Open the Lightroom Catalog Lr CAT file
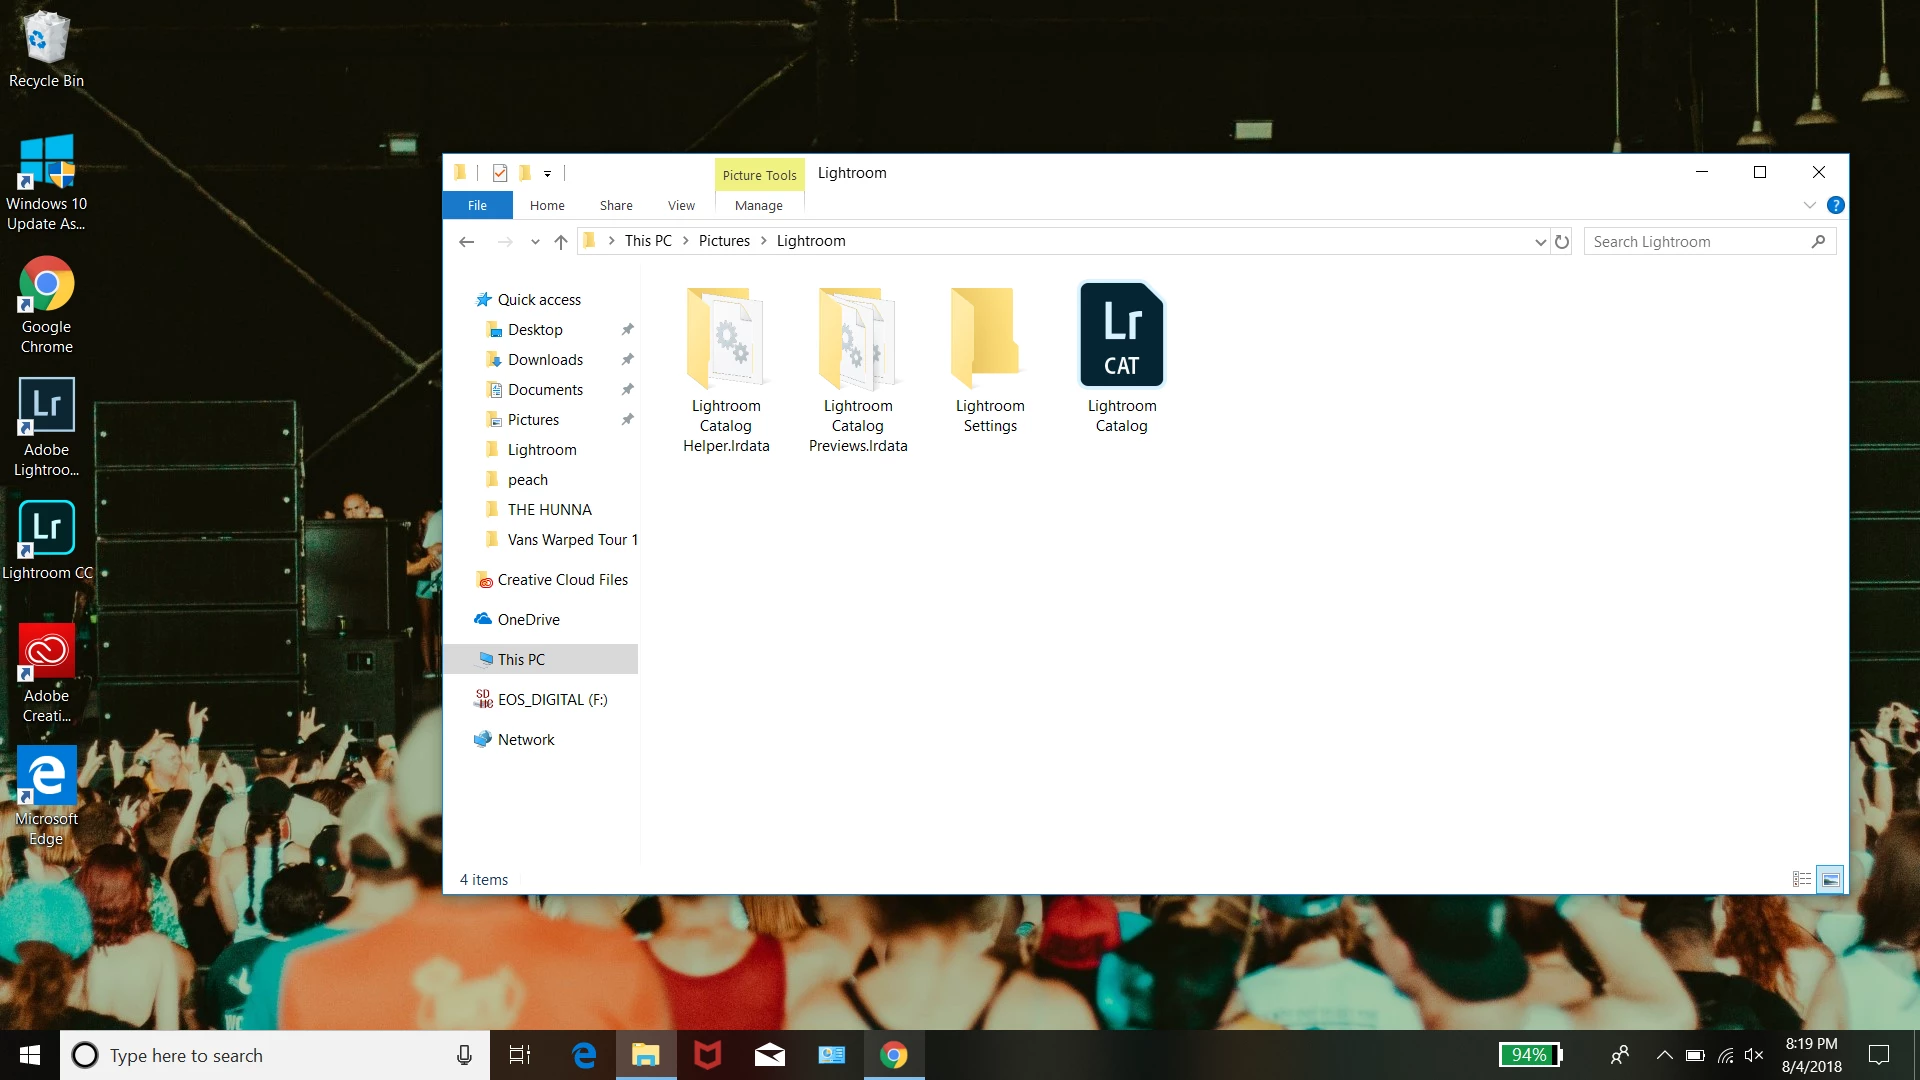The image size is (1920, 1080). coord(1121,336)
